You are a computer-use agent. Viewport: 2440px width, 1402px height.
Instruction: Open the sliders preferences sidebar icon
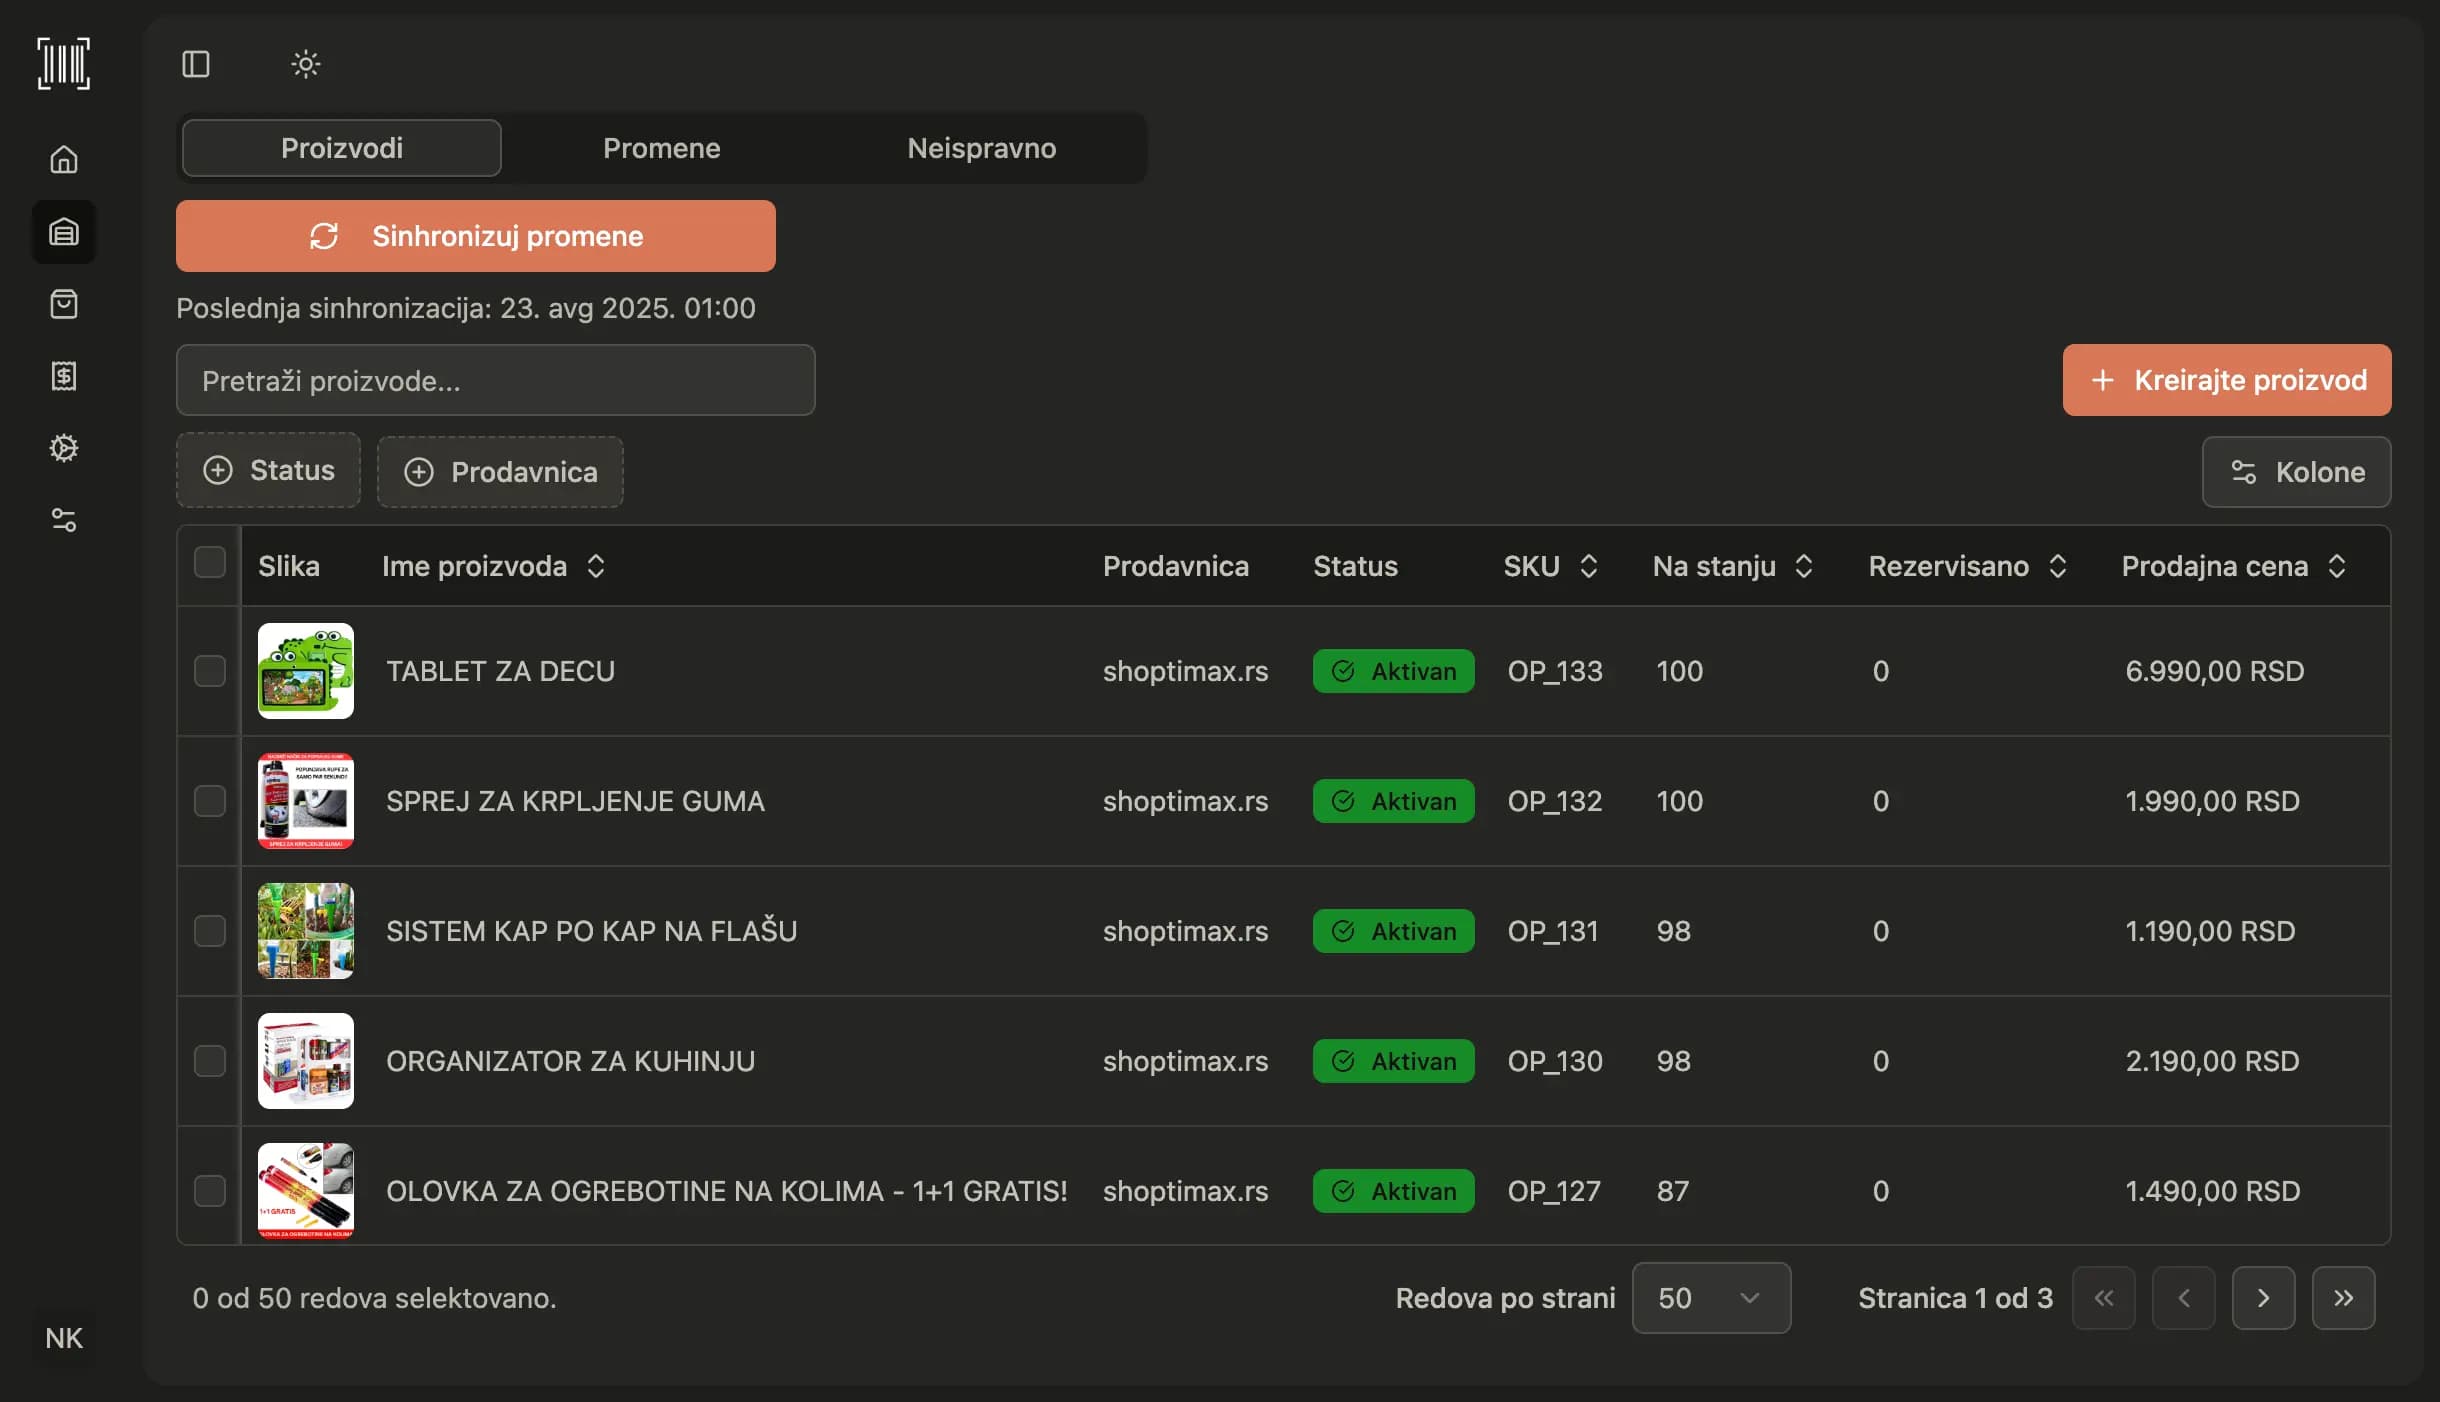[x=64, y=520]
